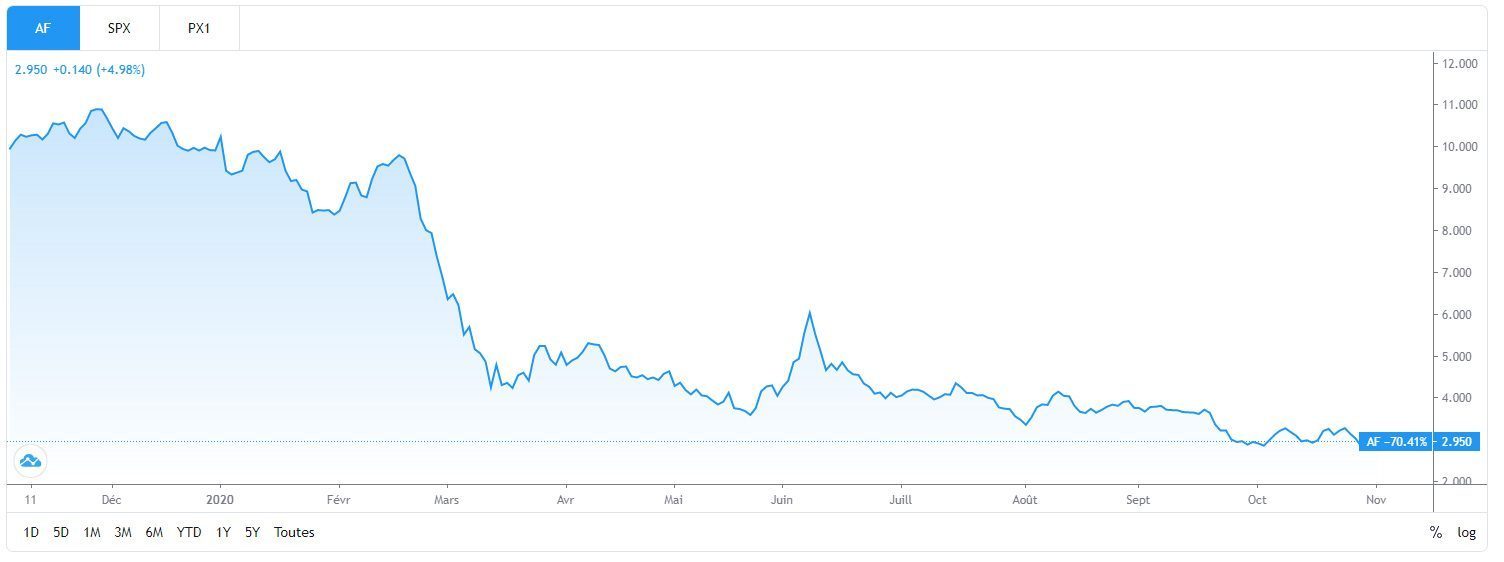Click the June price peak on chart

[x=809, y=313]
